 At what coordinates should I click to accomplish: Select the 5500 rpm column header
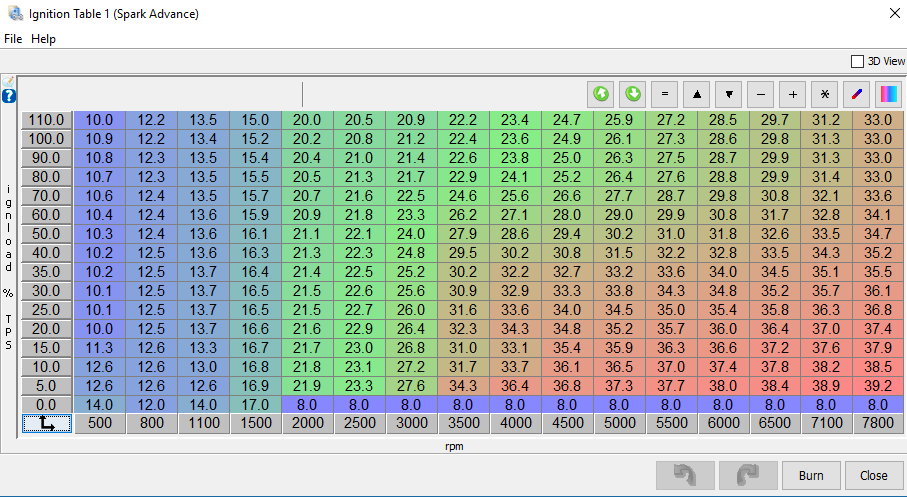671,424
